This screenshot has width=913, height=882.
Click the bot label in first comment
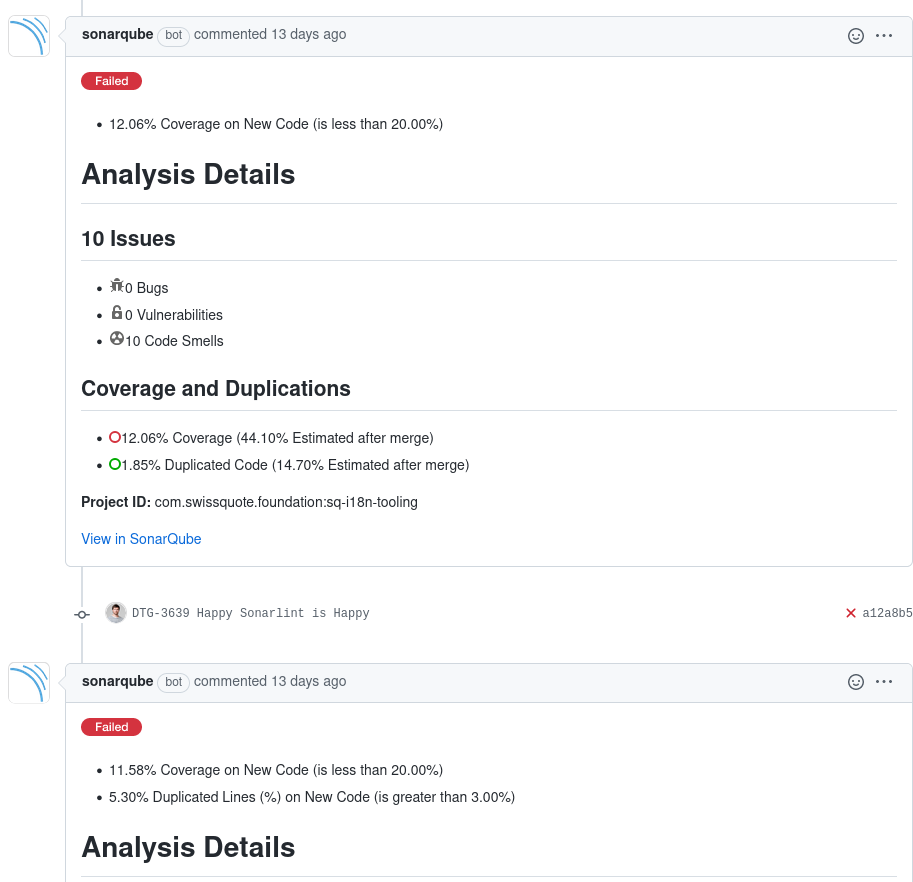[x=174, y=35]
